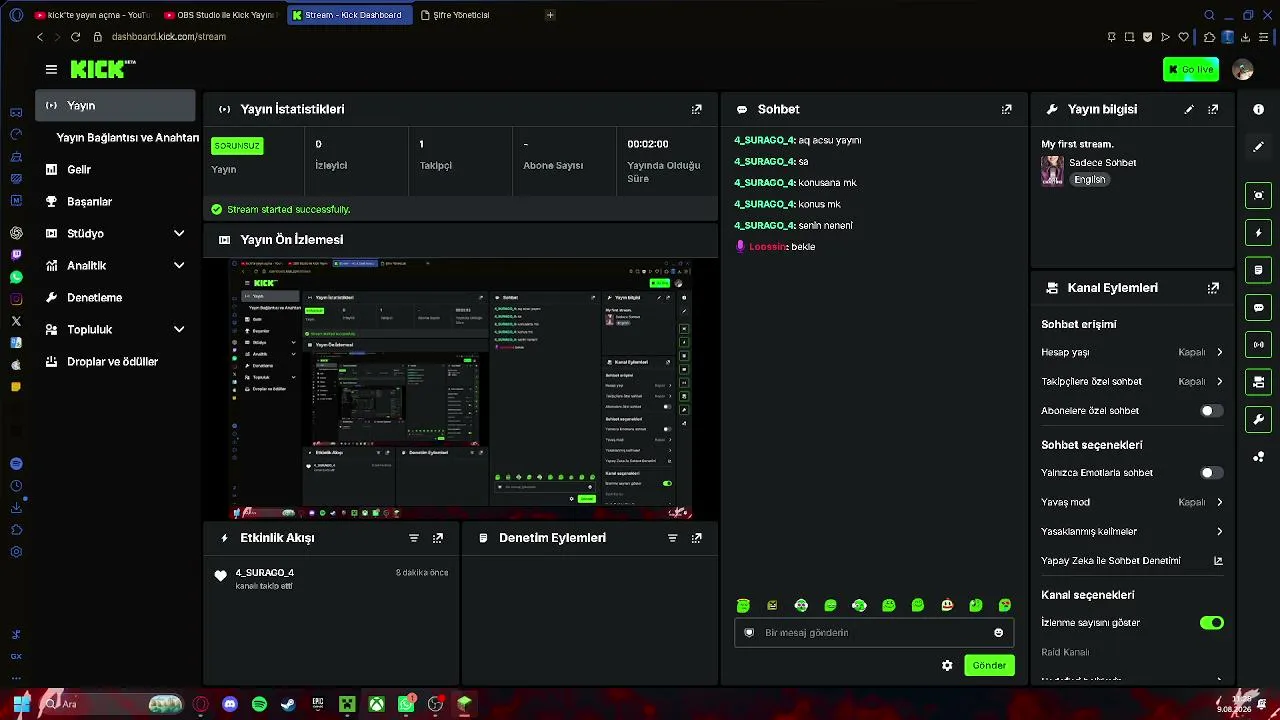Screen dimensions: 1280x720
Task: Pop out the Sohbet chat panel
Action: tap(1007, 109)
